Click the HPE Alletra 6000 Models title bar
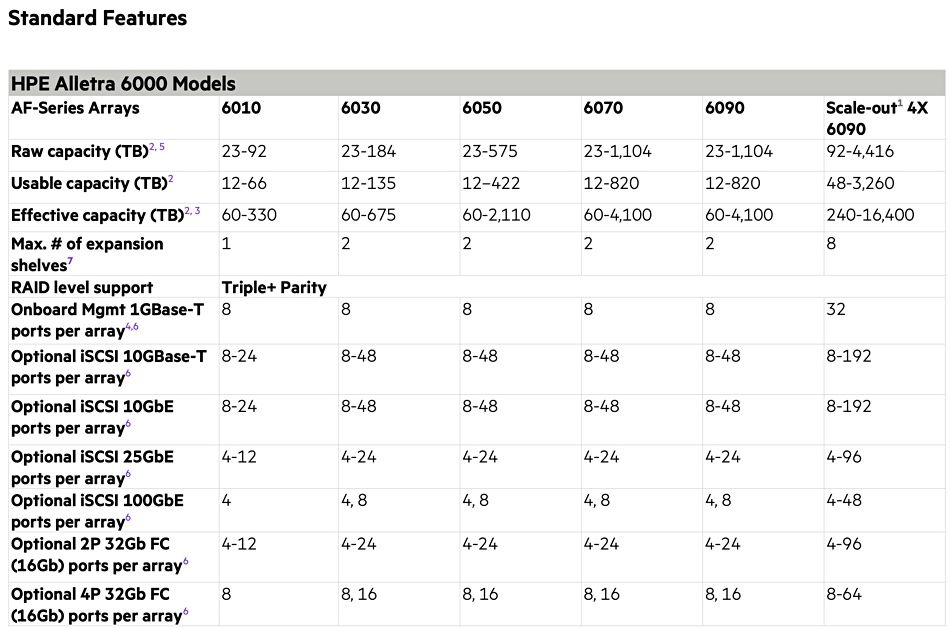Viewport: 950px width, 629px height. tap(477, 83)
